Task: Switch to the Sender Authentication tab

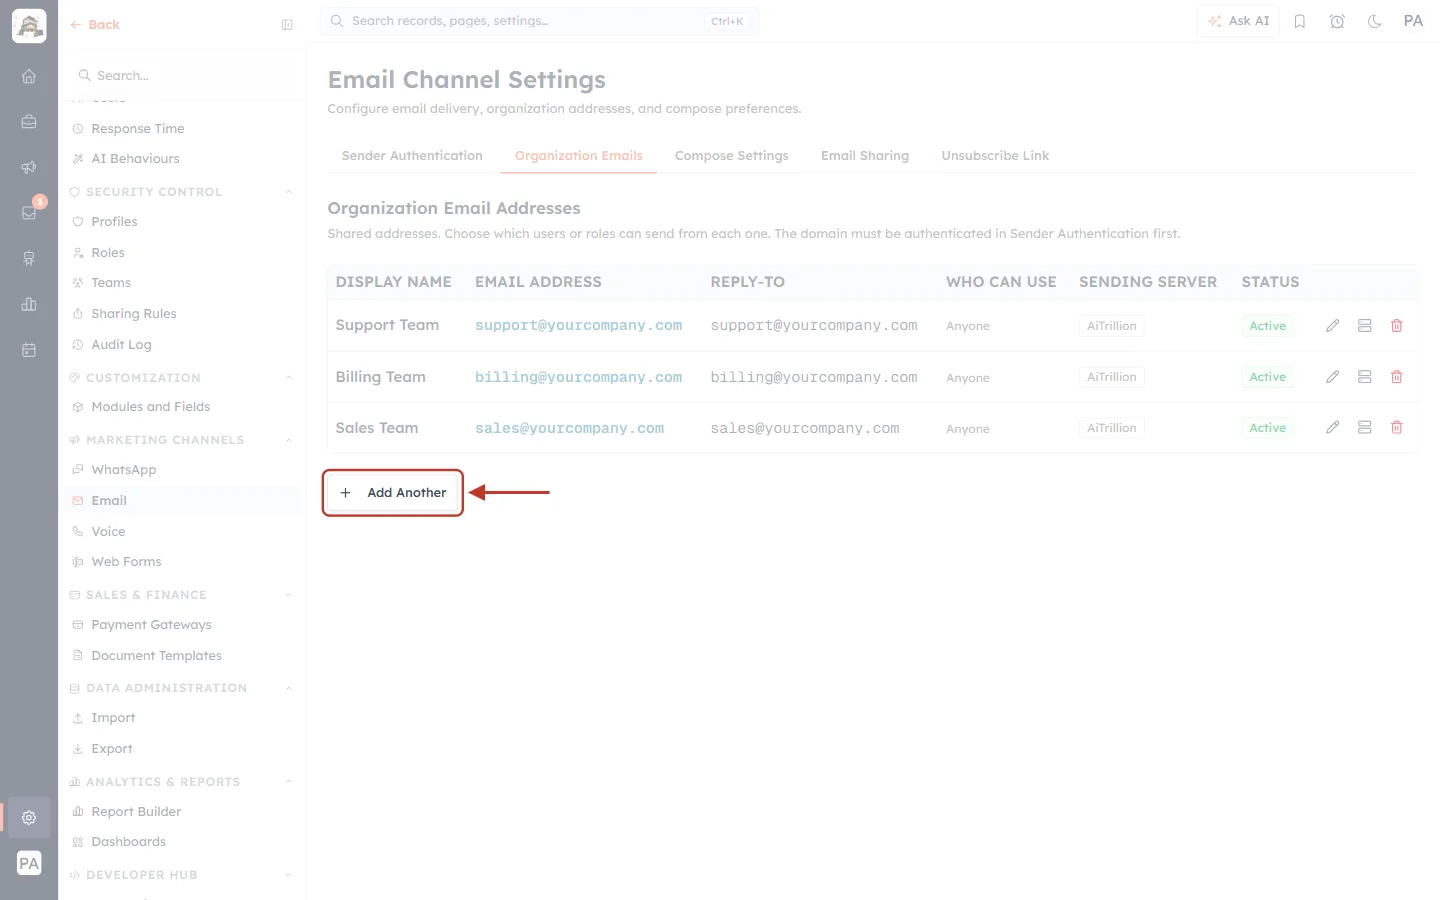Action: point(412,156)
